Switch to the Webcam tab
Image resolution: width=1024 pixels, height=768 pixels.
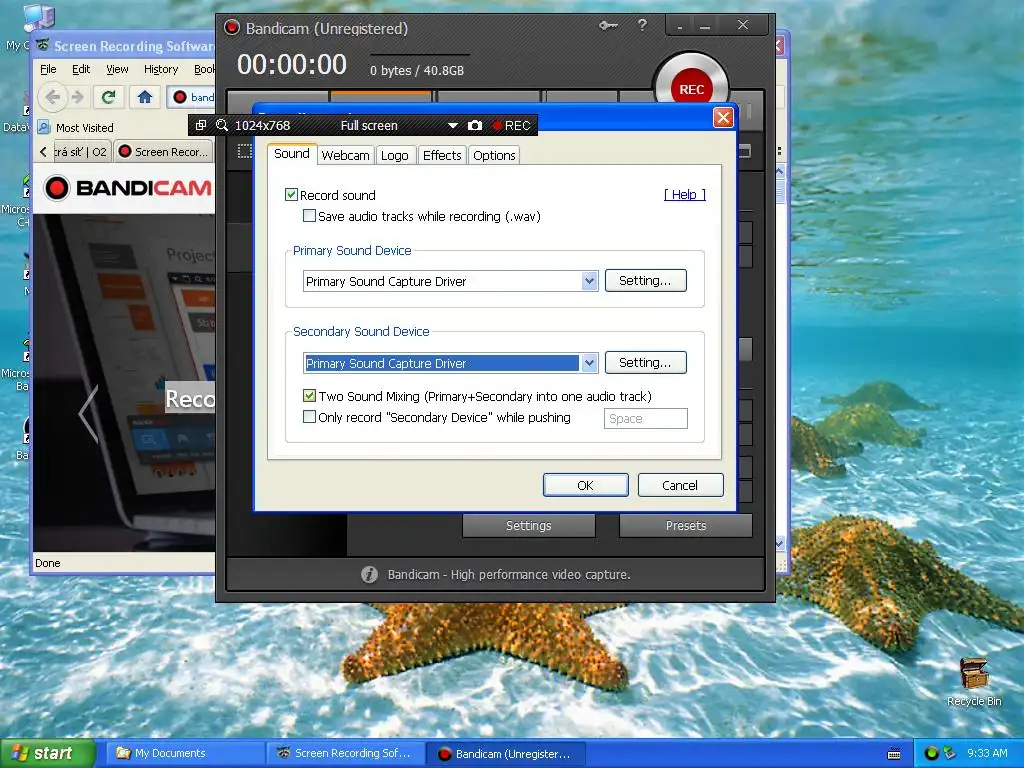click(x=345, y=155)
